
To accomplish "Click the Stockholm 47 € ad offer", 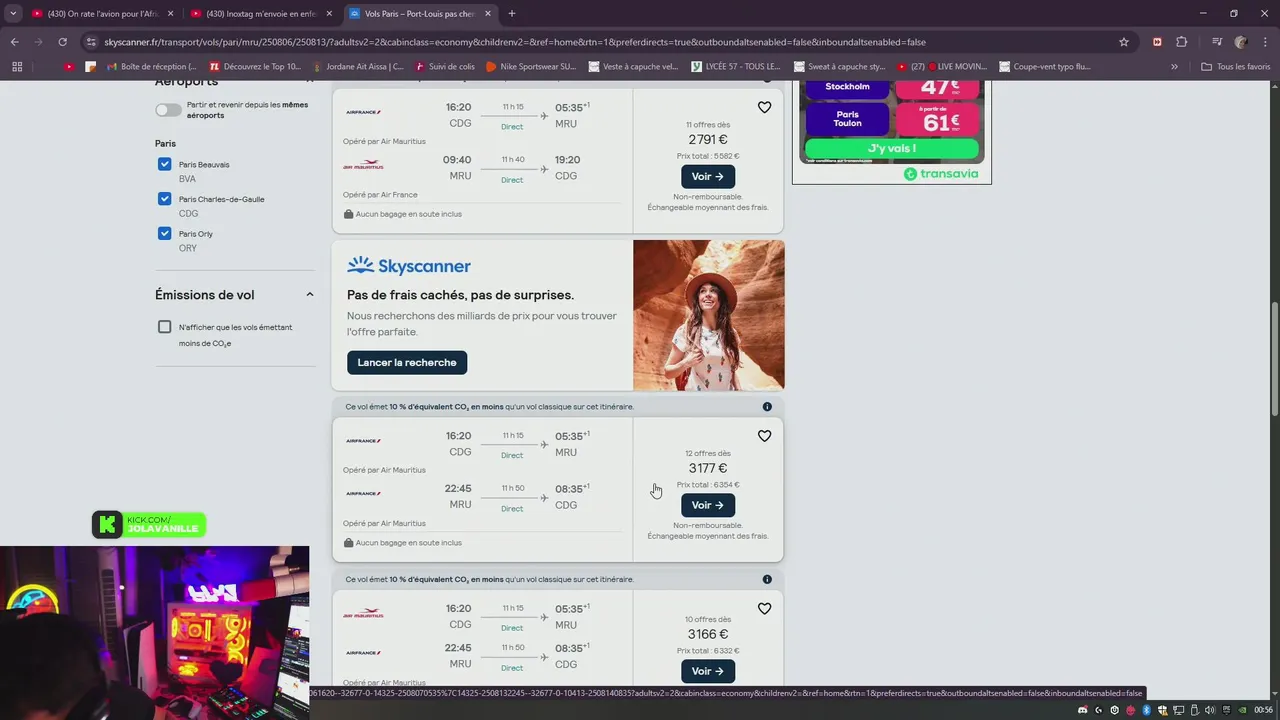I will 891,89.
